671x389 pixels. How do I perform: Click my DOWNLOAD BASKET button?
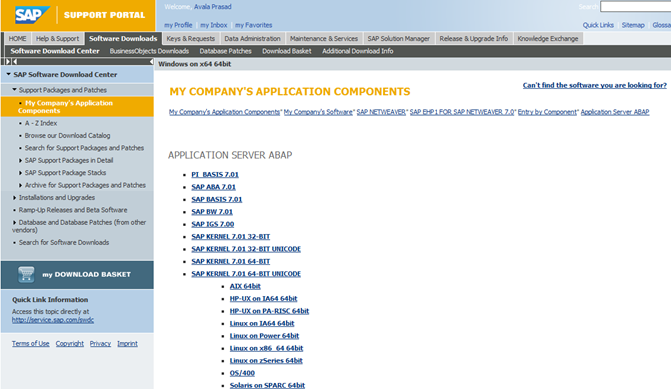(x=77, y=275)
